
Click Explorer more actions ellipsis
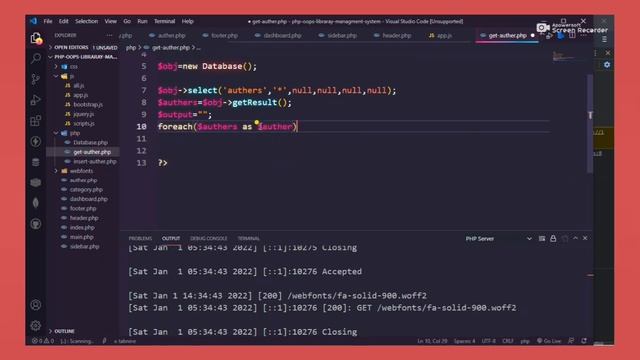109,36
